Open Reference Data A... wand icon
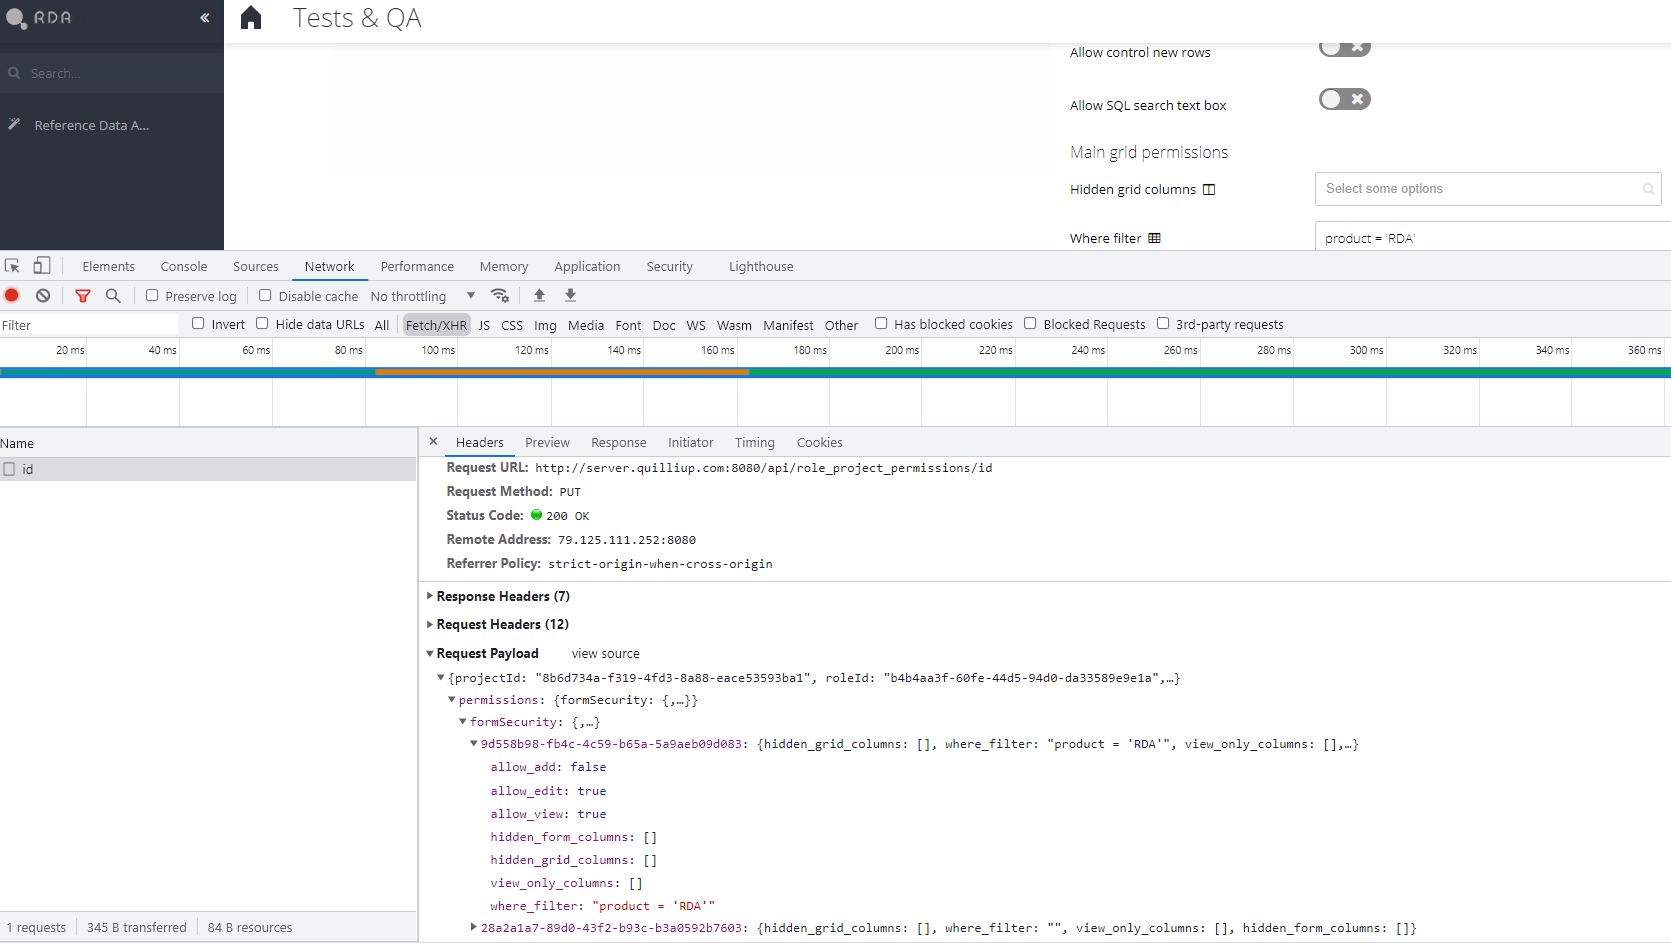 click(x=14, y=124)
